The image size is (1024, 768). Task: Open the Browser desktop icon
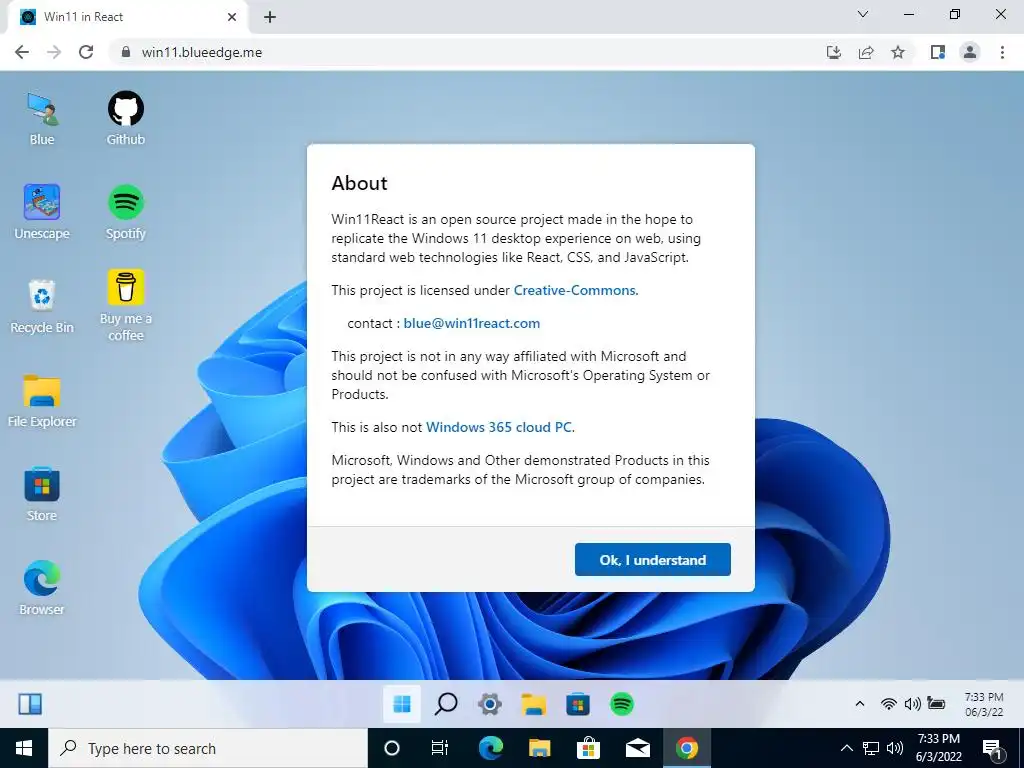point(42,588)
